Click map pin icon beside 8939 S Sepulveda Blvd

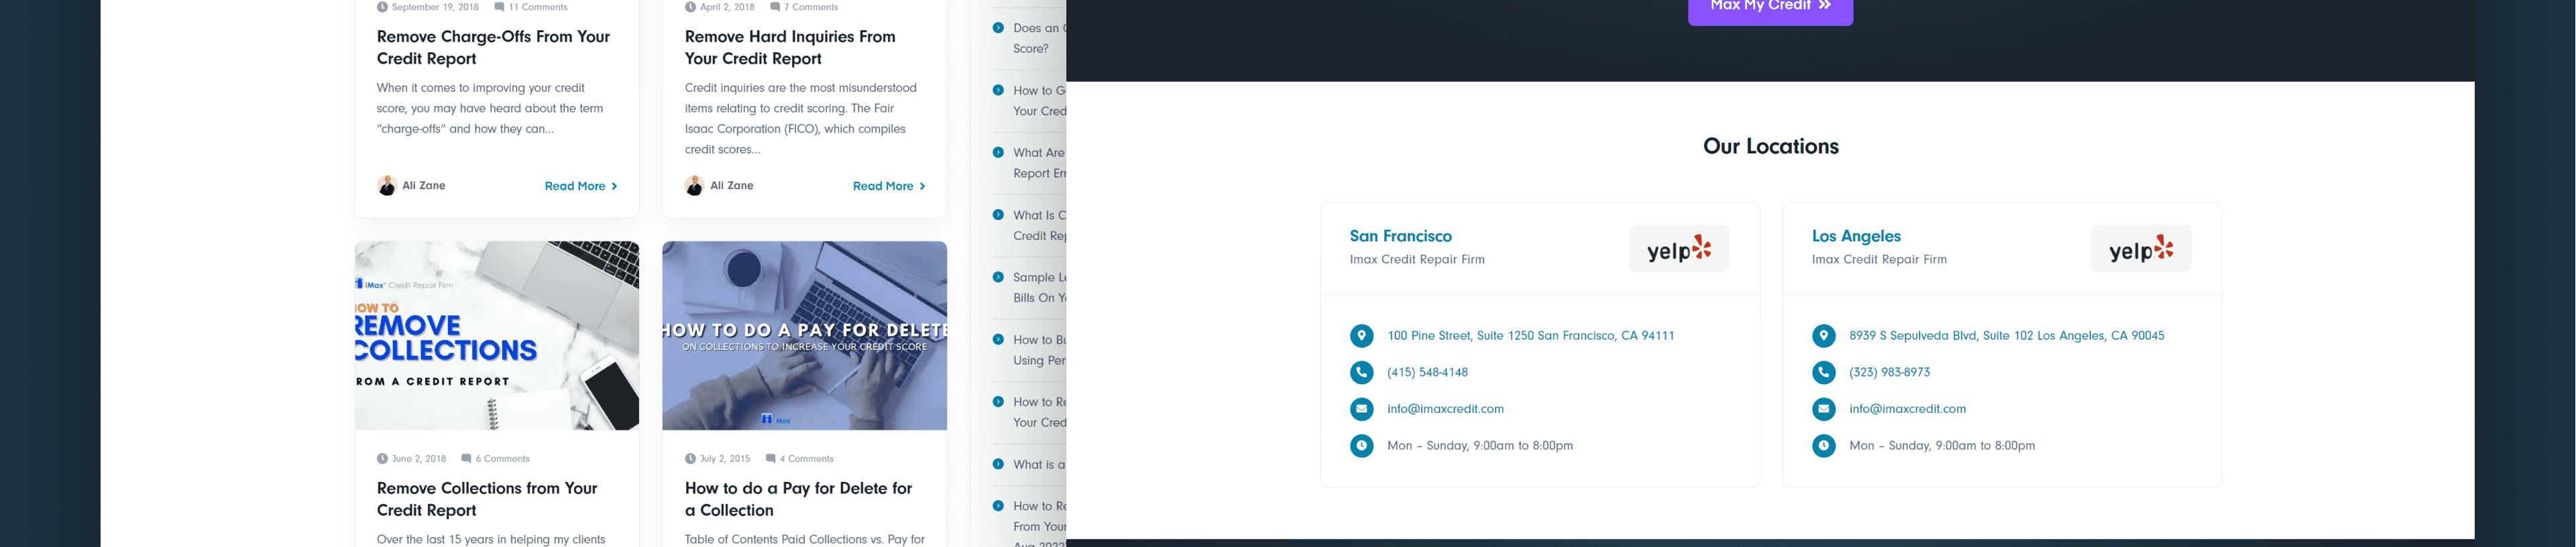tap(1824, 336)
